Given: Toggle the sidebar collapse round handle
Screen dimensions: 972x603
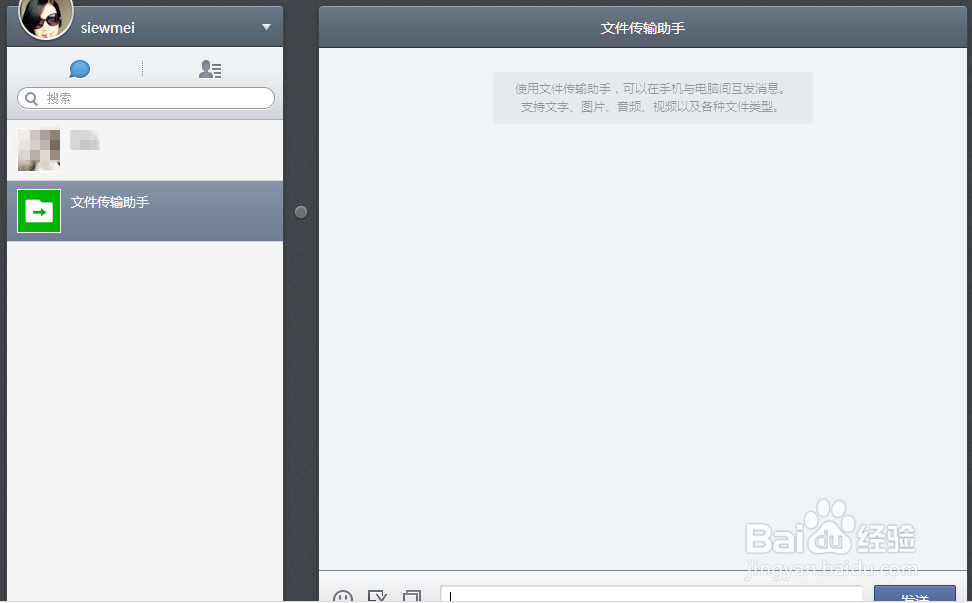Looking at the screenshot, I should (301, 213).
